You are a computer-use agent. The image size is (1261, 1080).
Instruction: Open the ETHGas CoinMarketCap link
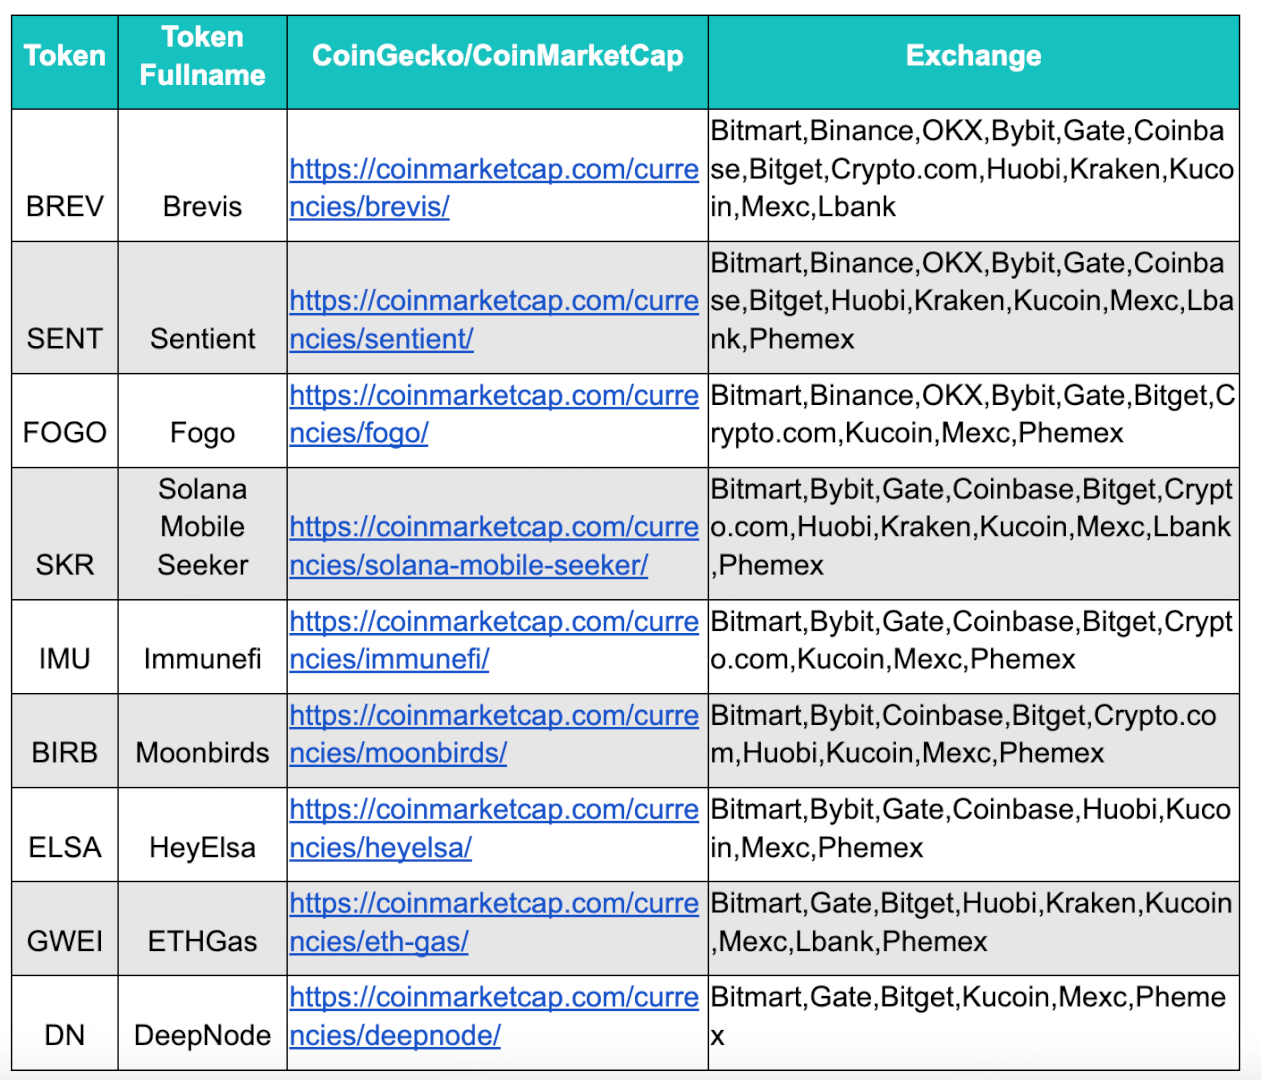click(x=493, y=904)
